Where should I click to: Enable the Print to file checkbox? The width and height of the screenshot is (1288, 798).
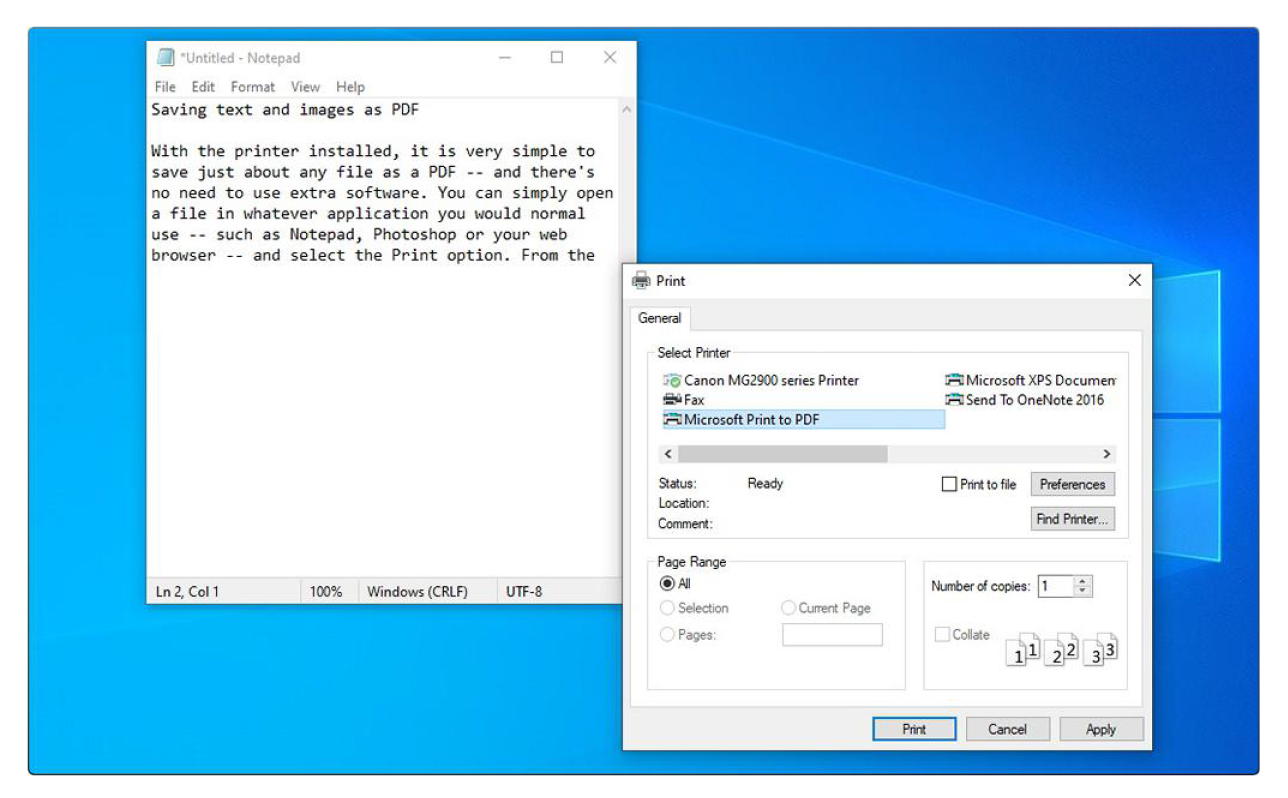(x=949, y=485)
